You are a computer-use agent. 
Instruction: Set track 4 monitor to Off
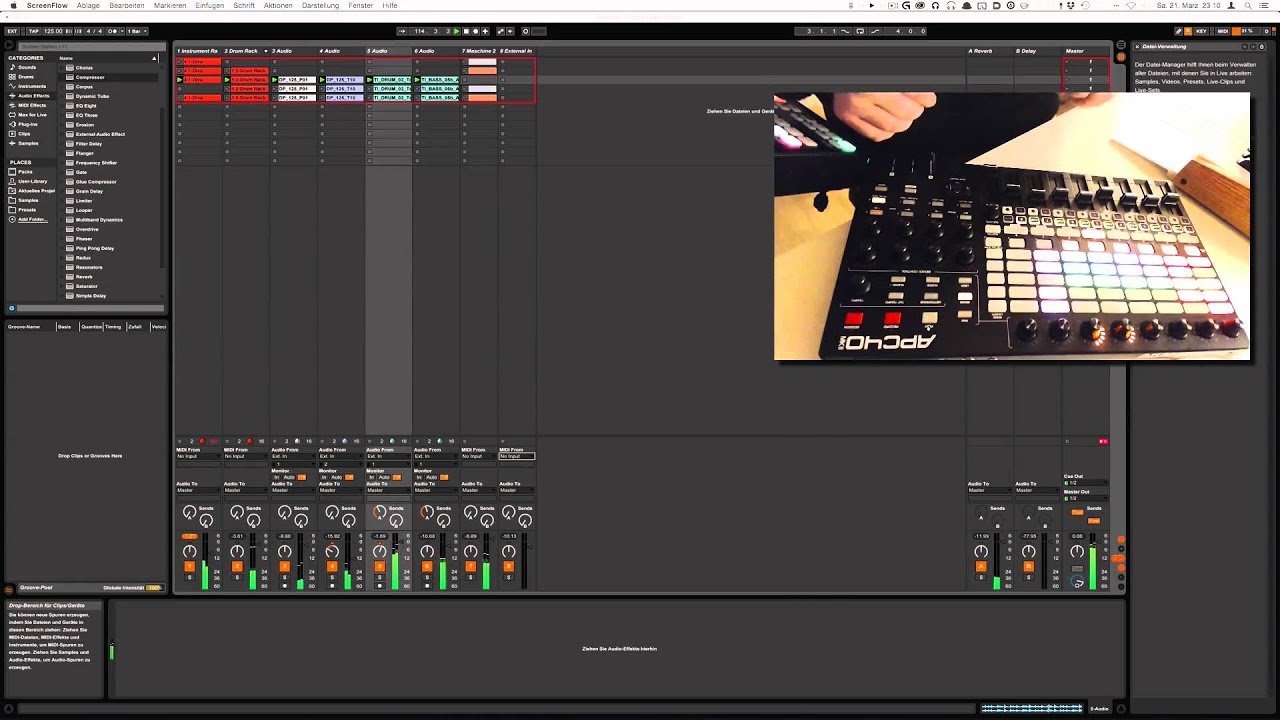349,477
